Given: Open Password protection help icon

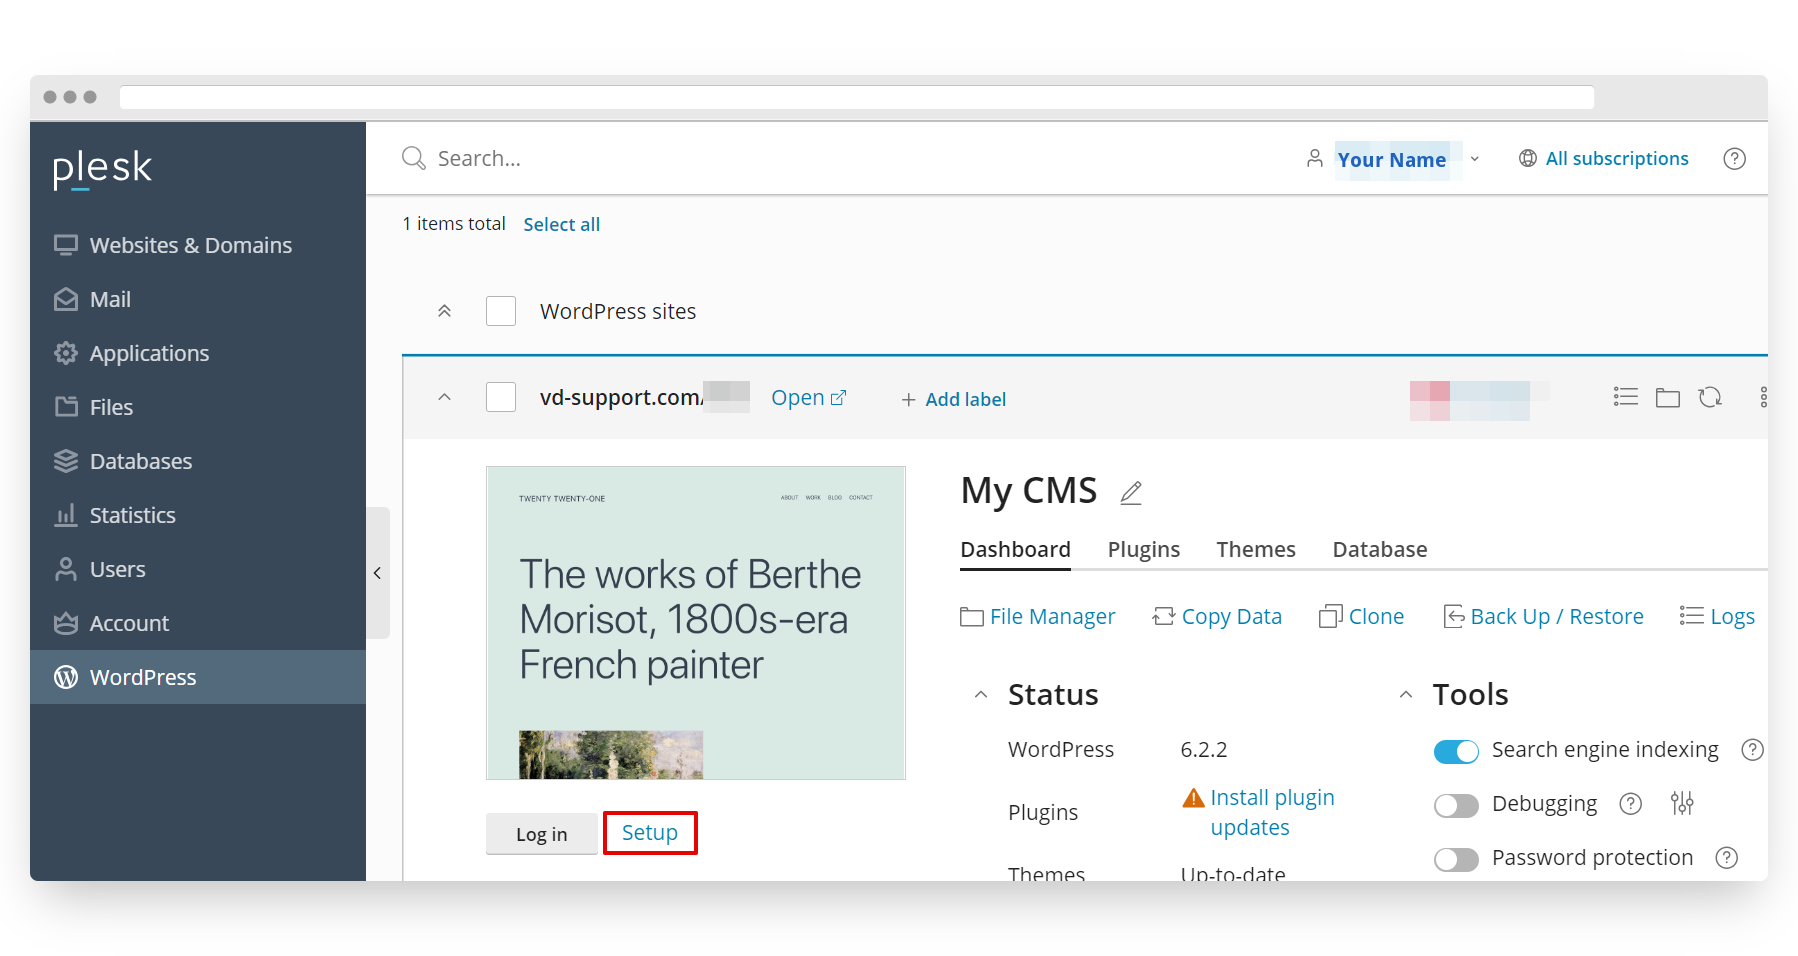Looking at the screenshot, I should click(x=1727, y=857).
